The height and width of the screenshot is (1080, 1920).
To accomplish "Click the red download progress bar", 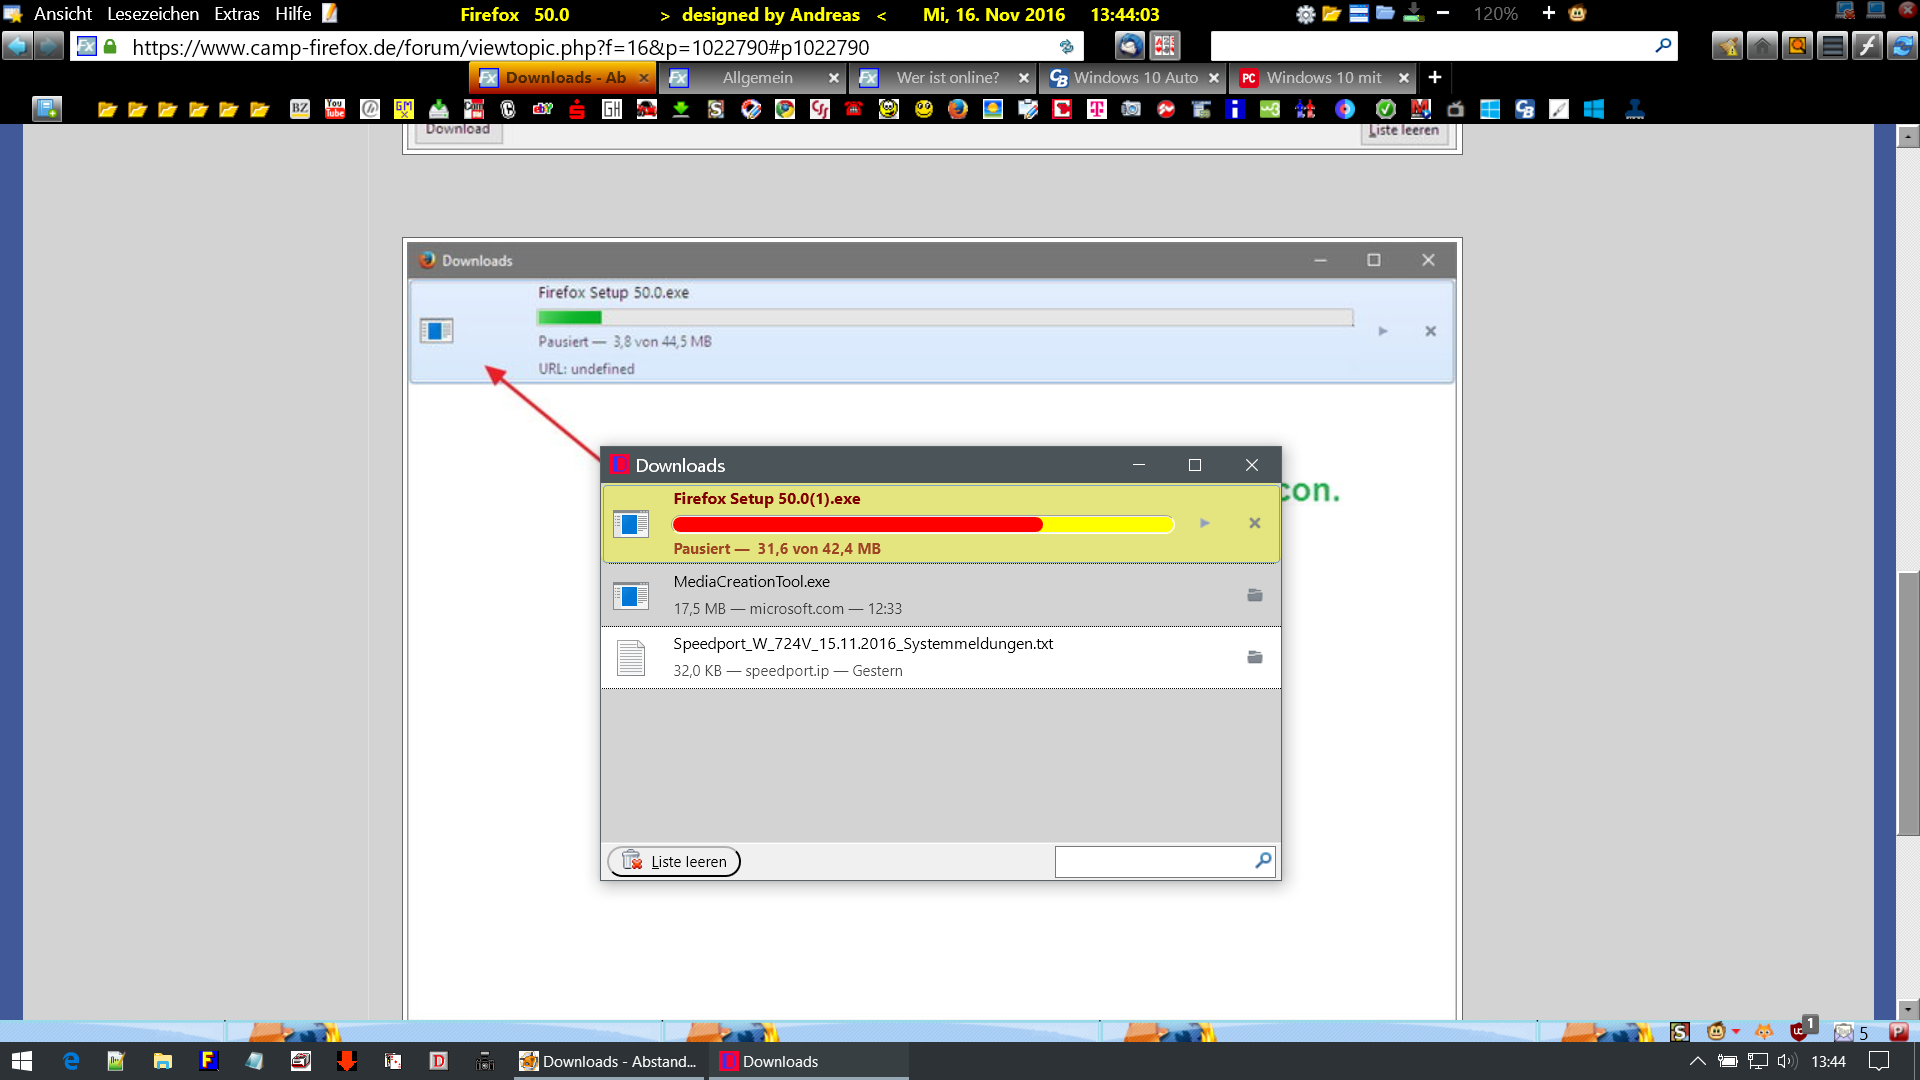I will coord(856,524).
